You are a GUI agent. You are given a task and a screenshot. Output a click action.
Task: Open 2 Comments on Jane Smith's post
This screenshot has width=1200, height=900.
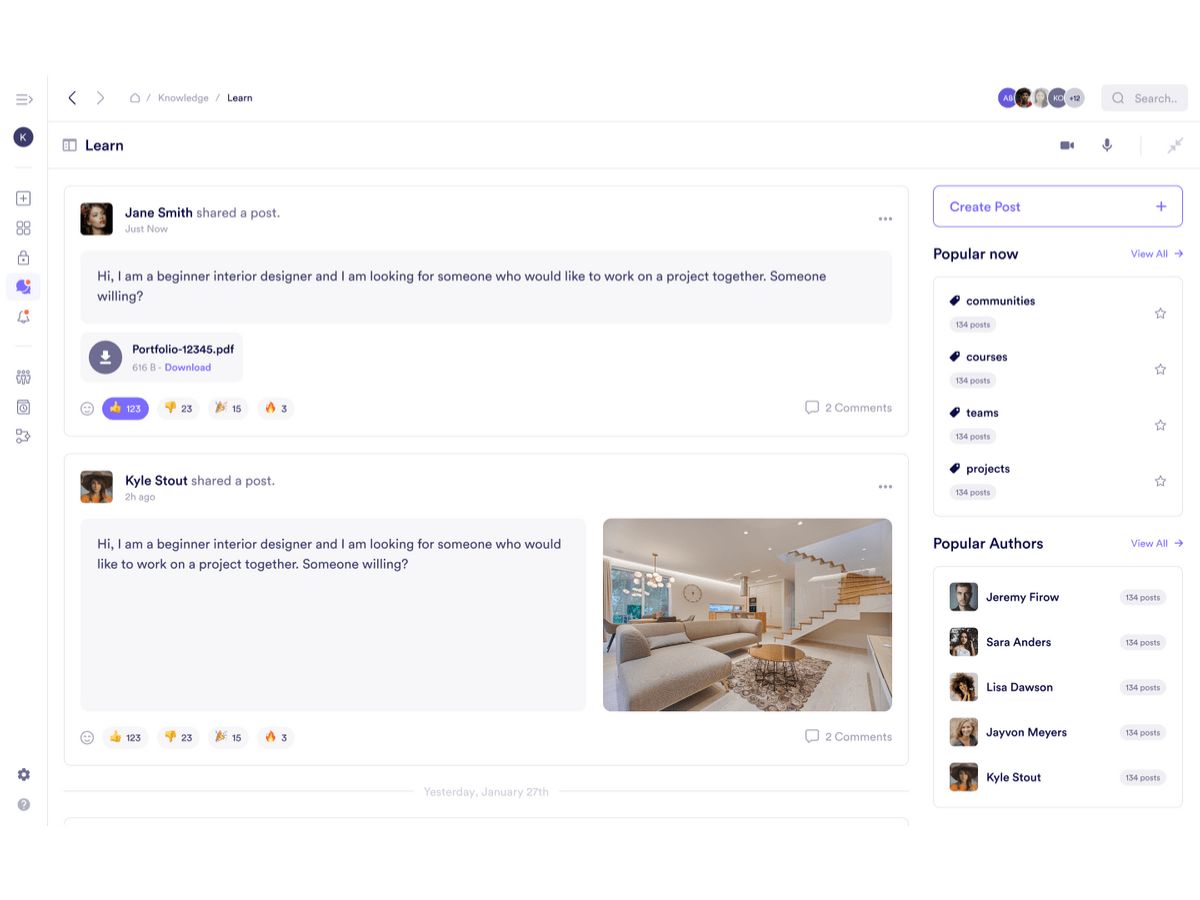pos(848,408)
